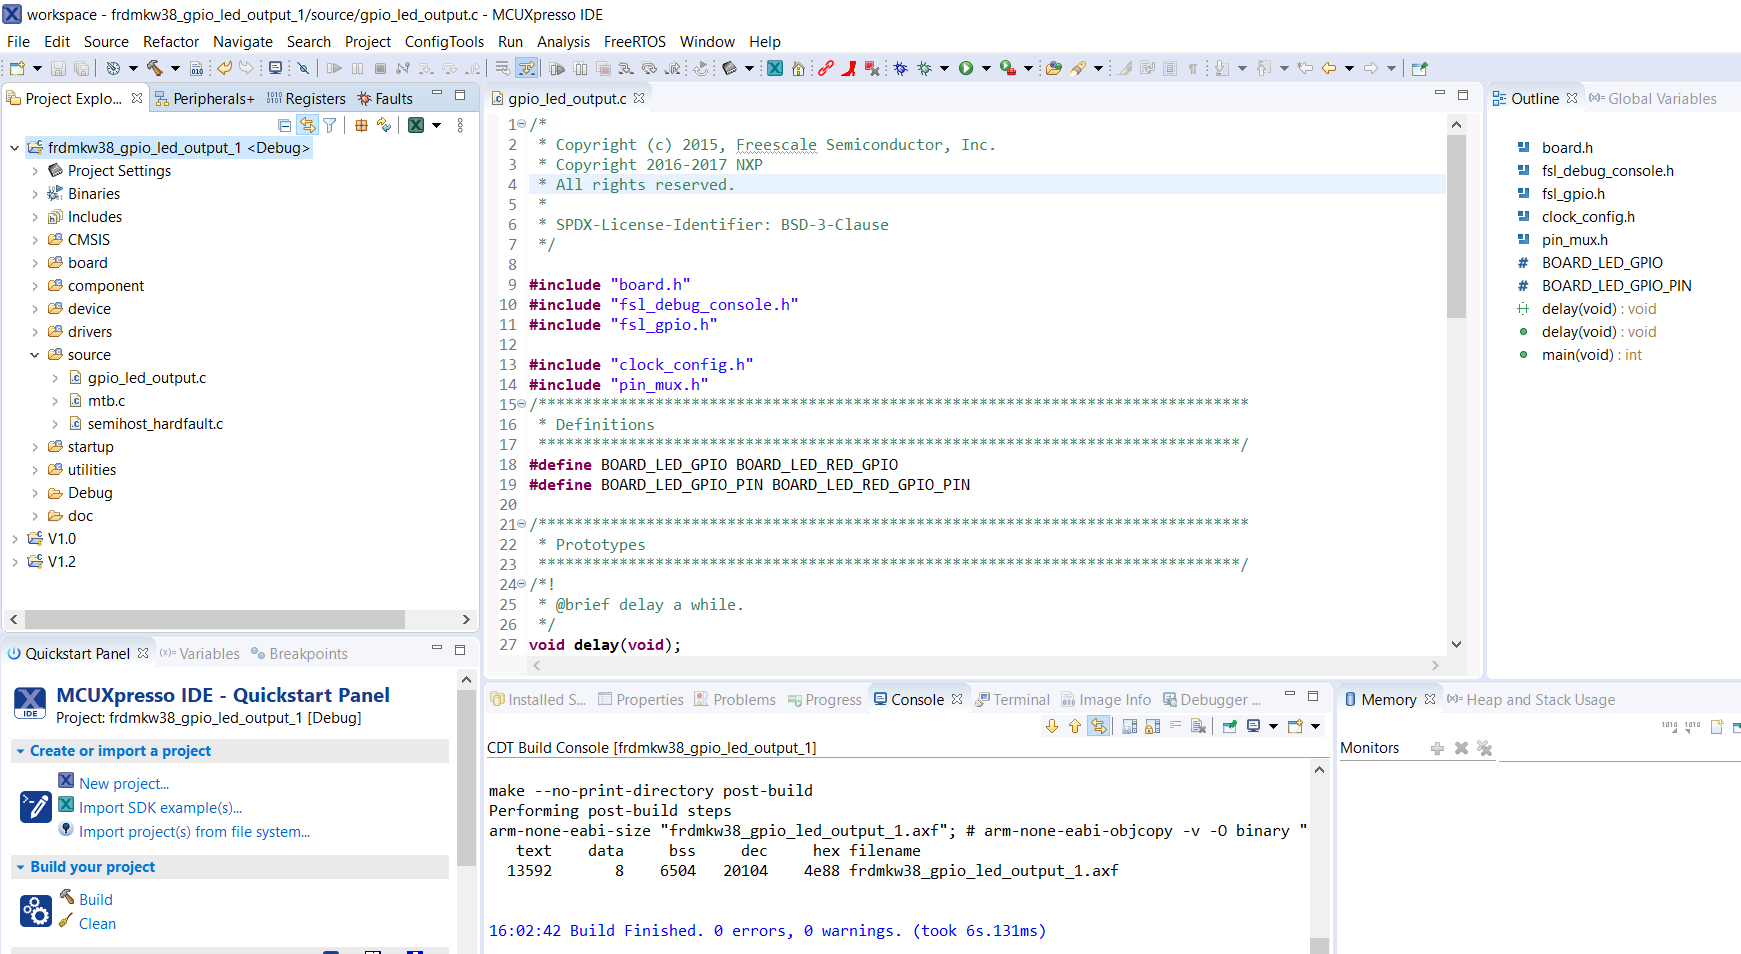Collapse the source folder in the project tree
The width and height of the screenshot is (1741, 954).
[x=35, y=355]
